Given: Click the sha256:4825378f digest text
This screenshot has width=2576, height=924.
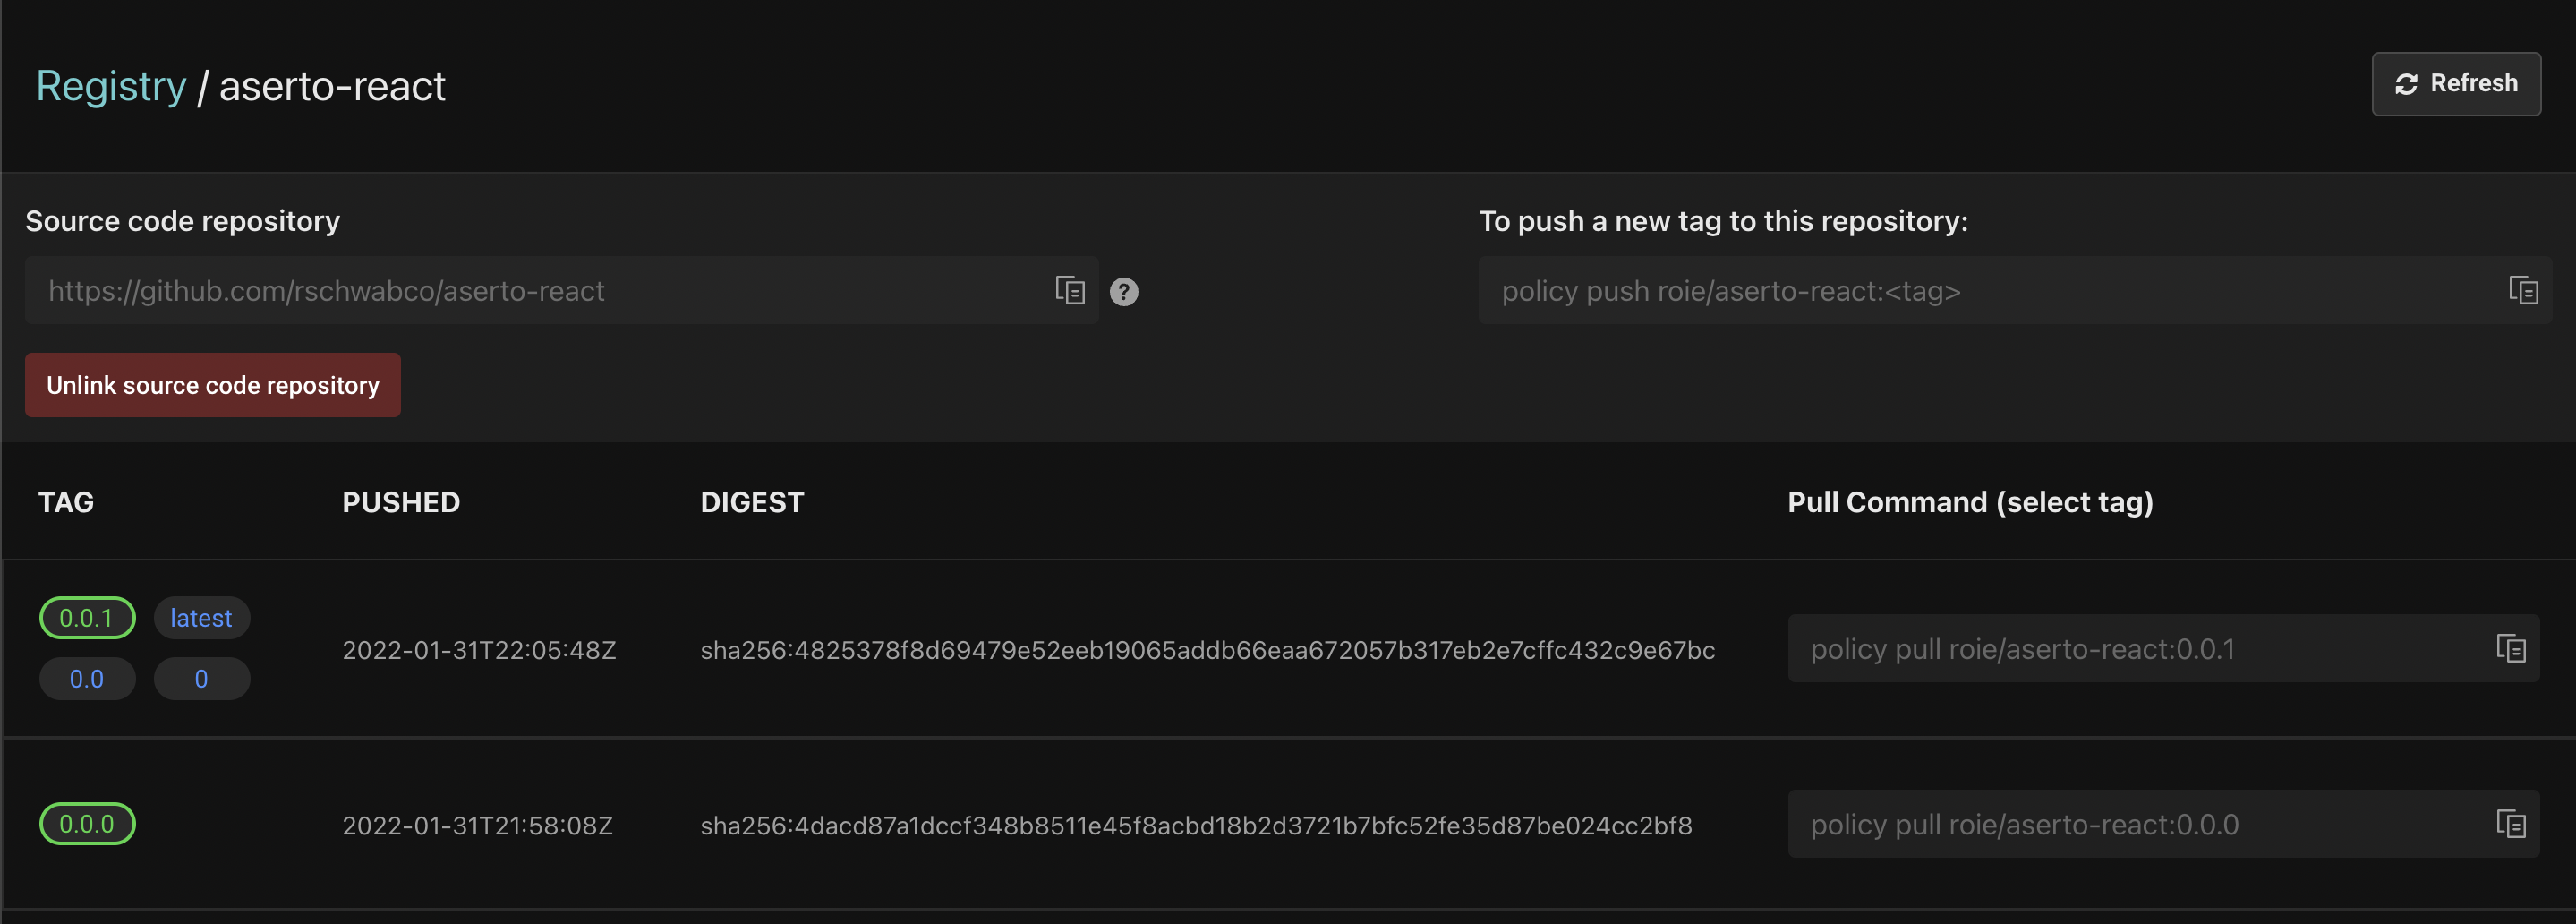Looking at the screenshot, I should coord(1207,650).
